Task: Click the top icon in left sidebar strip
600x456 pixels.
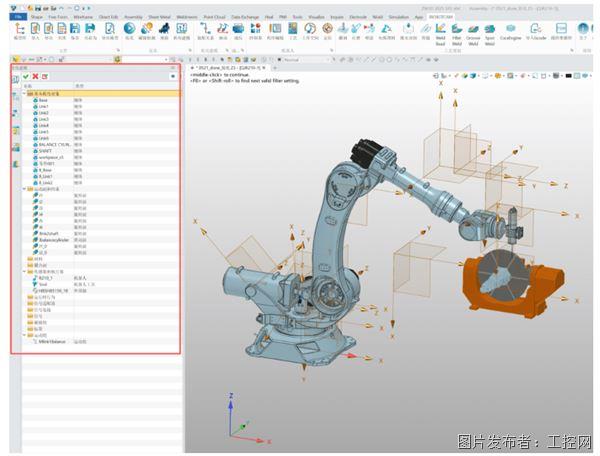Action: click(x=15, y=80)
